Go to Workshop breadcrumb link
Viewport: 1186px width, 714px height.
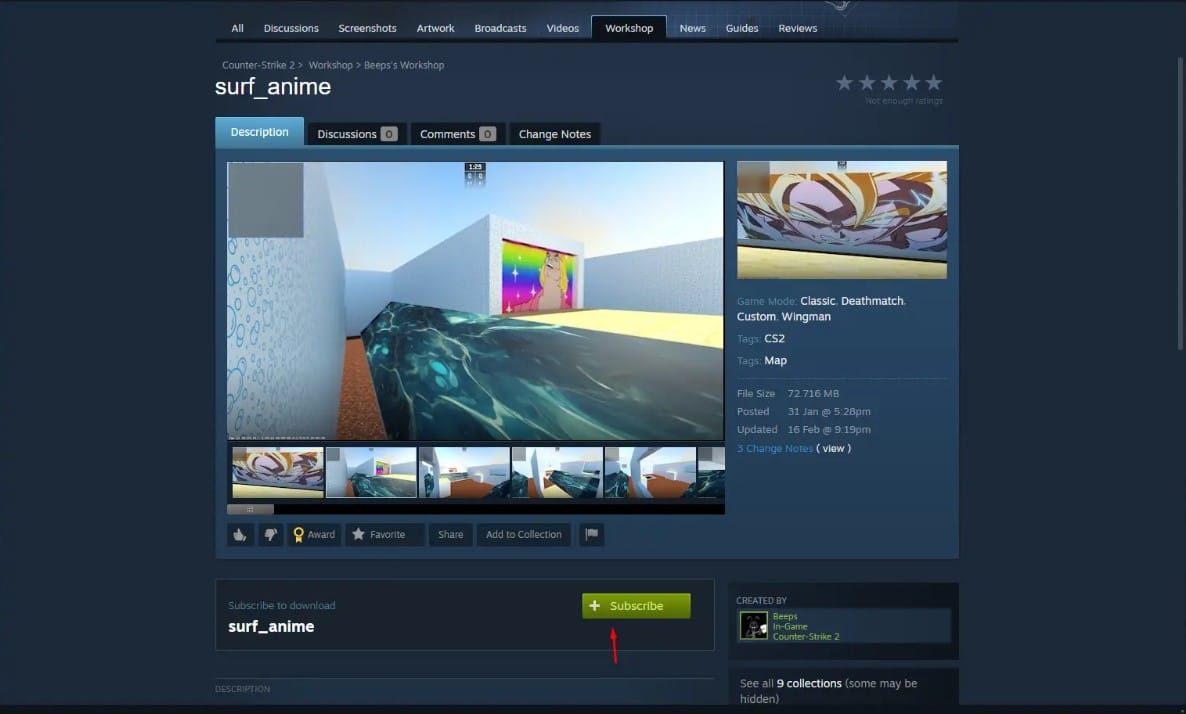pos(331,65)
